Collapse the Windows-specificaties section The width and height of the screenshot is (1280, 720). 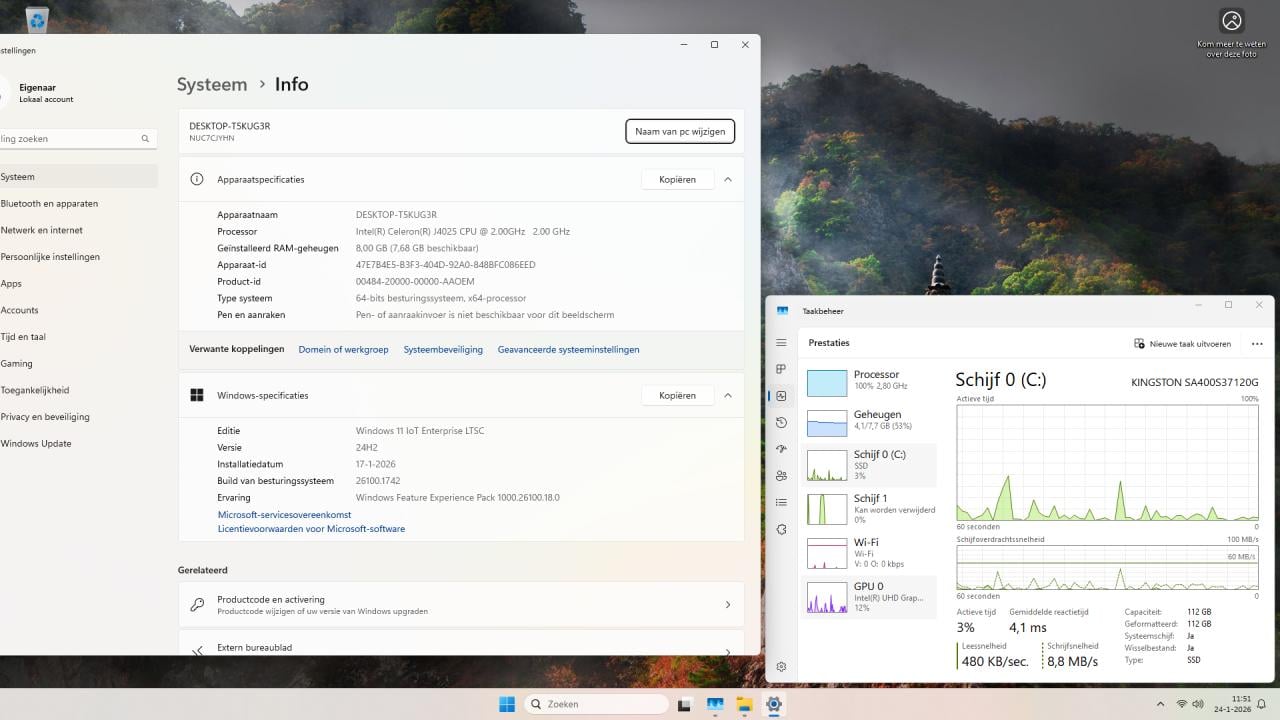pos(727,396)
